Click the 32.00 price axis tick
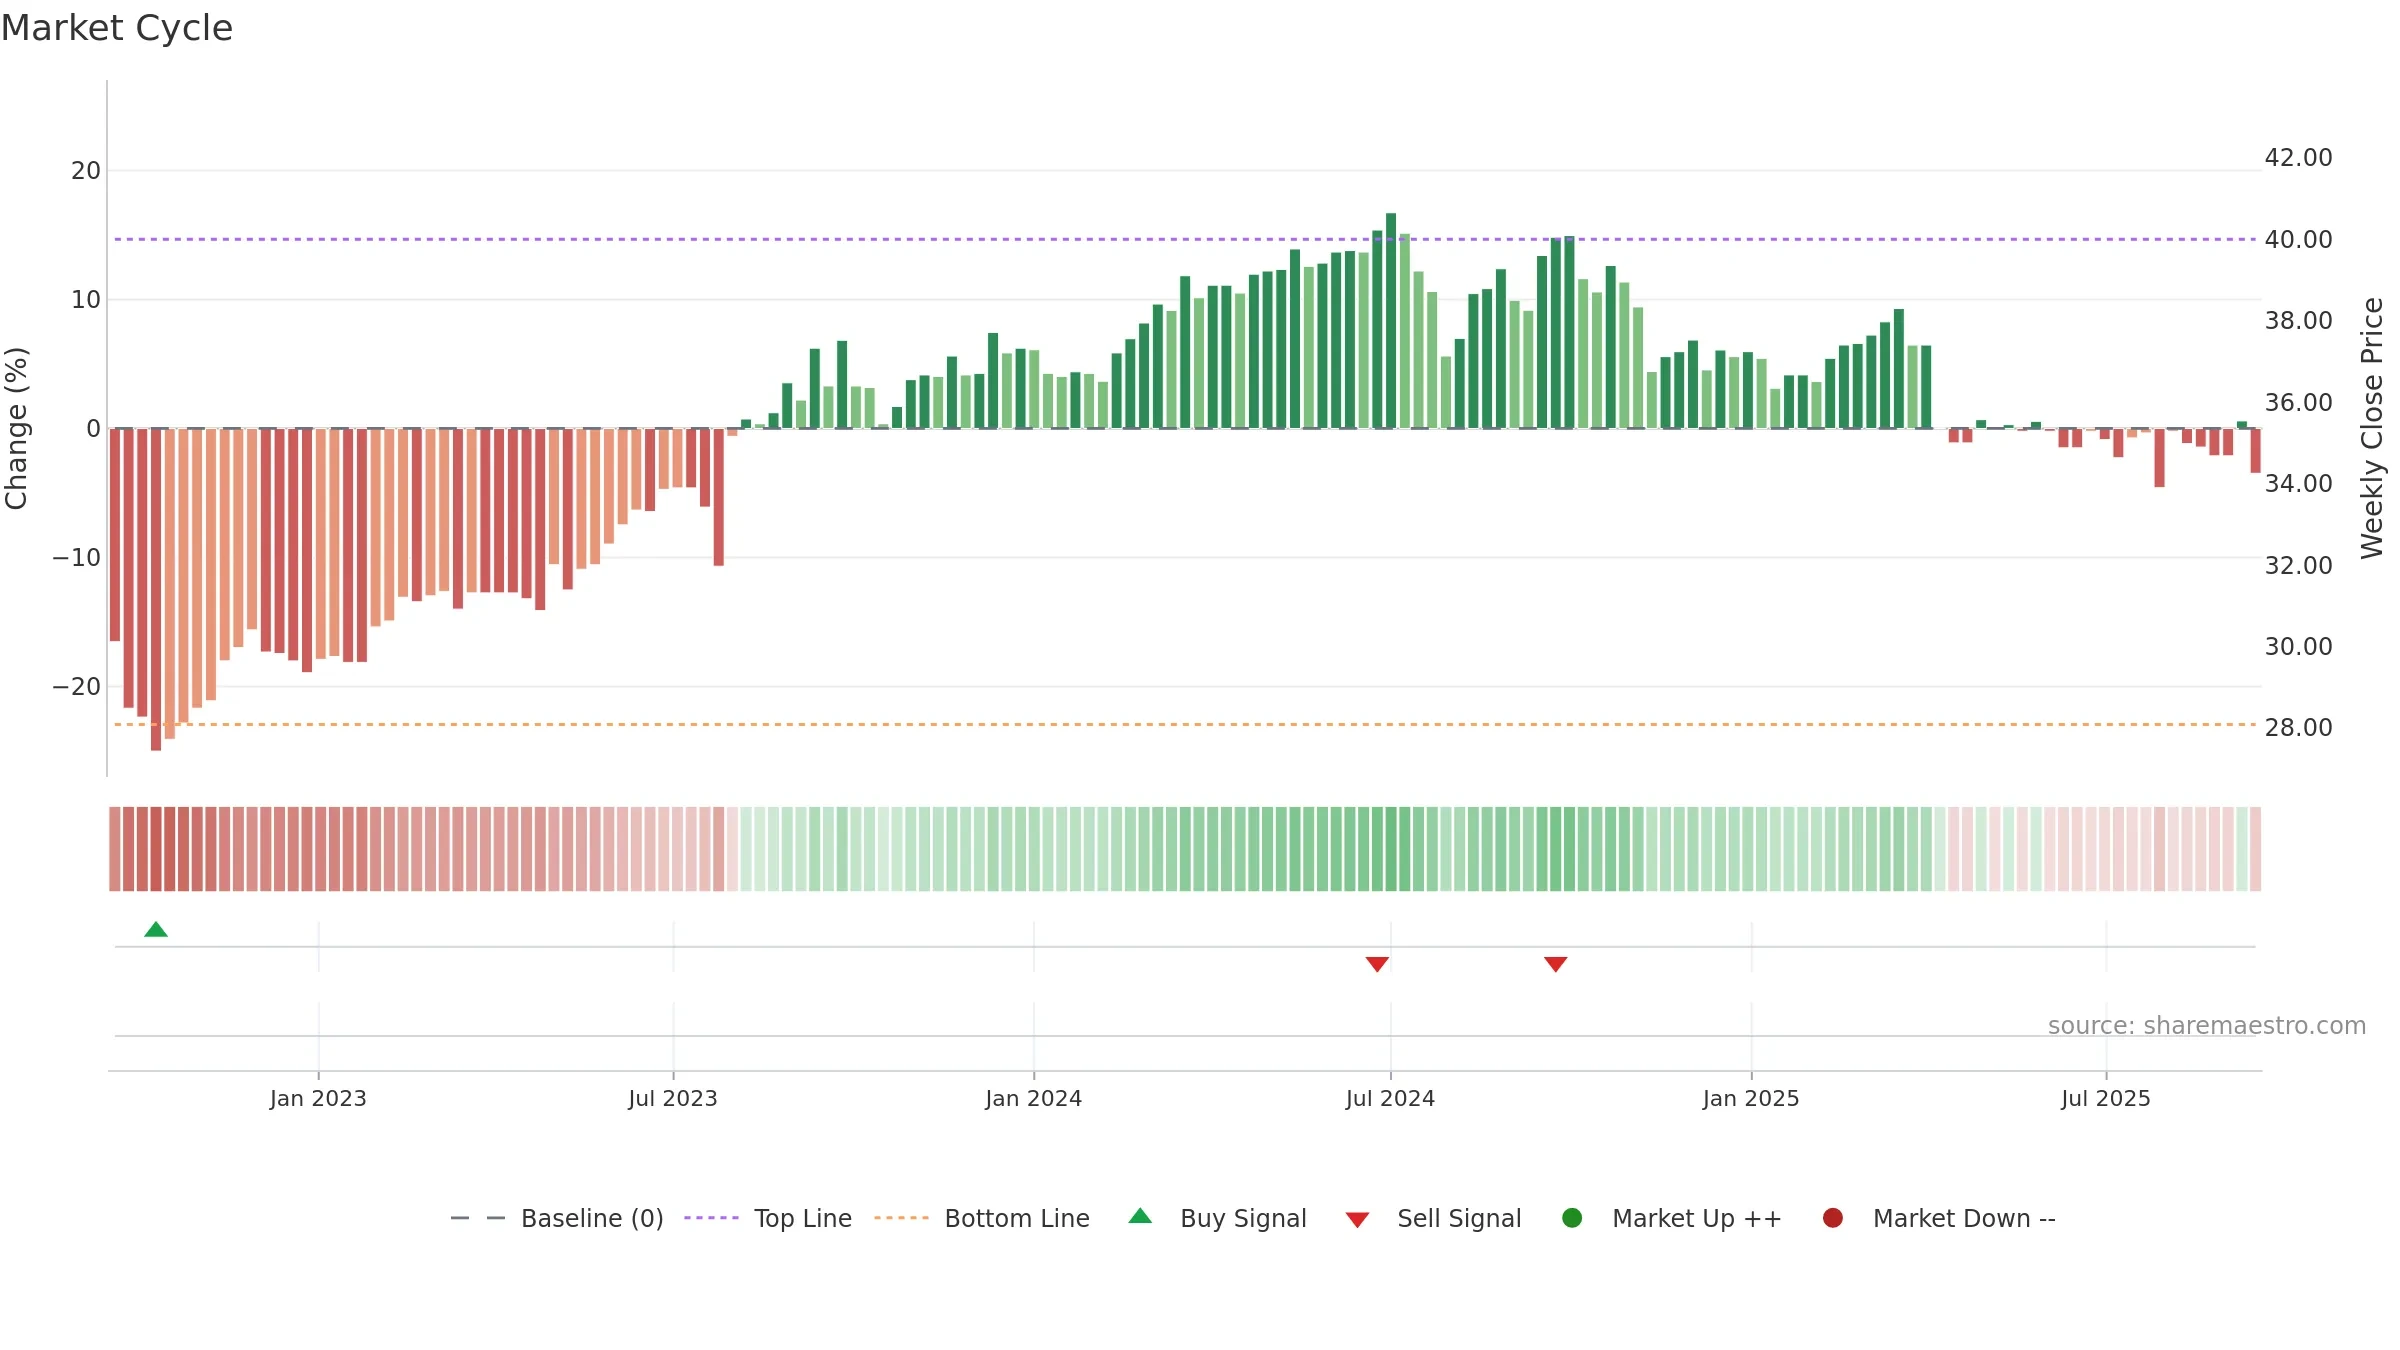 (2298, 566)
